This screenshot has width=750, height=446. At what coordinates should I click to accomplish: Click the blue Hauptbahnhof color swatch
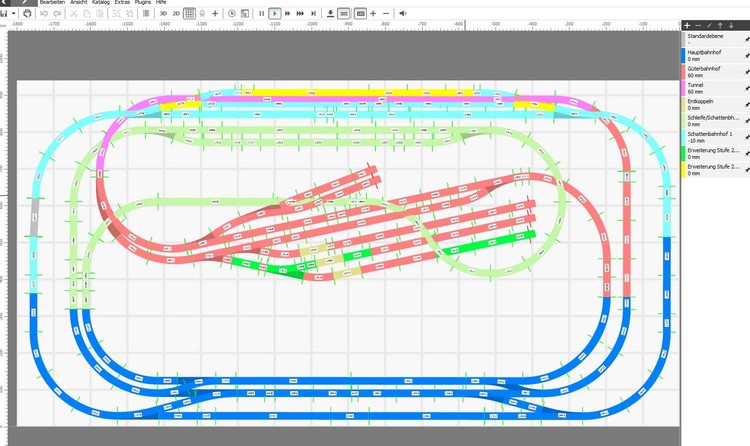(x=684, y=56)
